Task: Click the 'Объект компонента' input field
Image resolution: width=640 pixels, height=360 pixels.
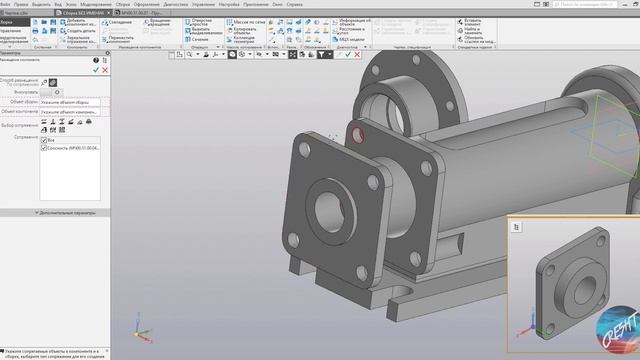Action: tap(70, 111)
